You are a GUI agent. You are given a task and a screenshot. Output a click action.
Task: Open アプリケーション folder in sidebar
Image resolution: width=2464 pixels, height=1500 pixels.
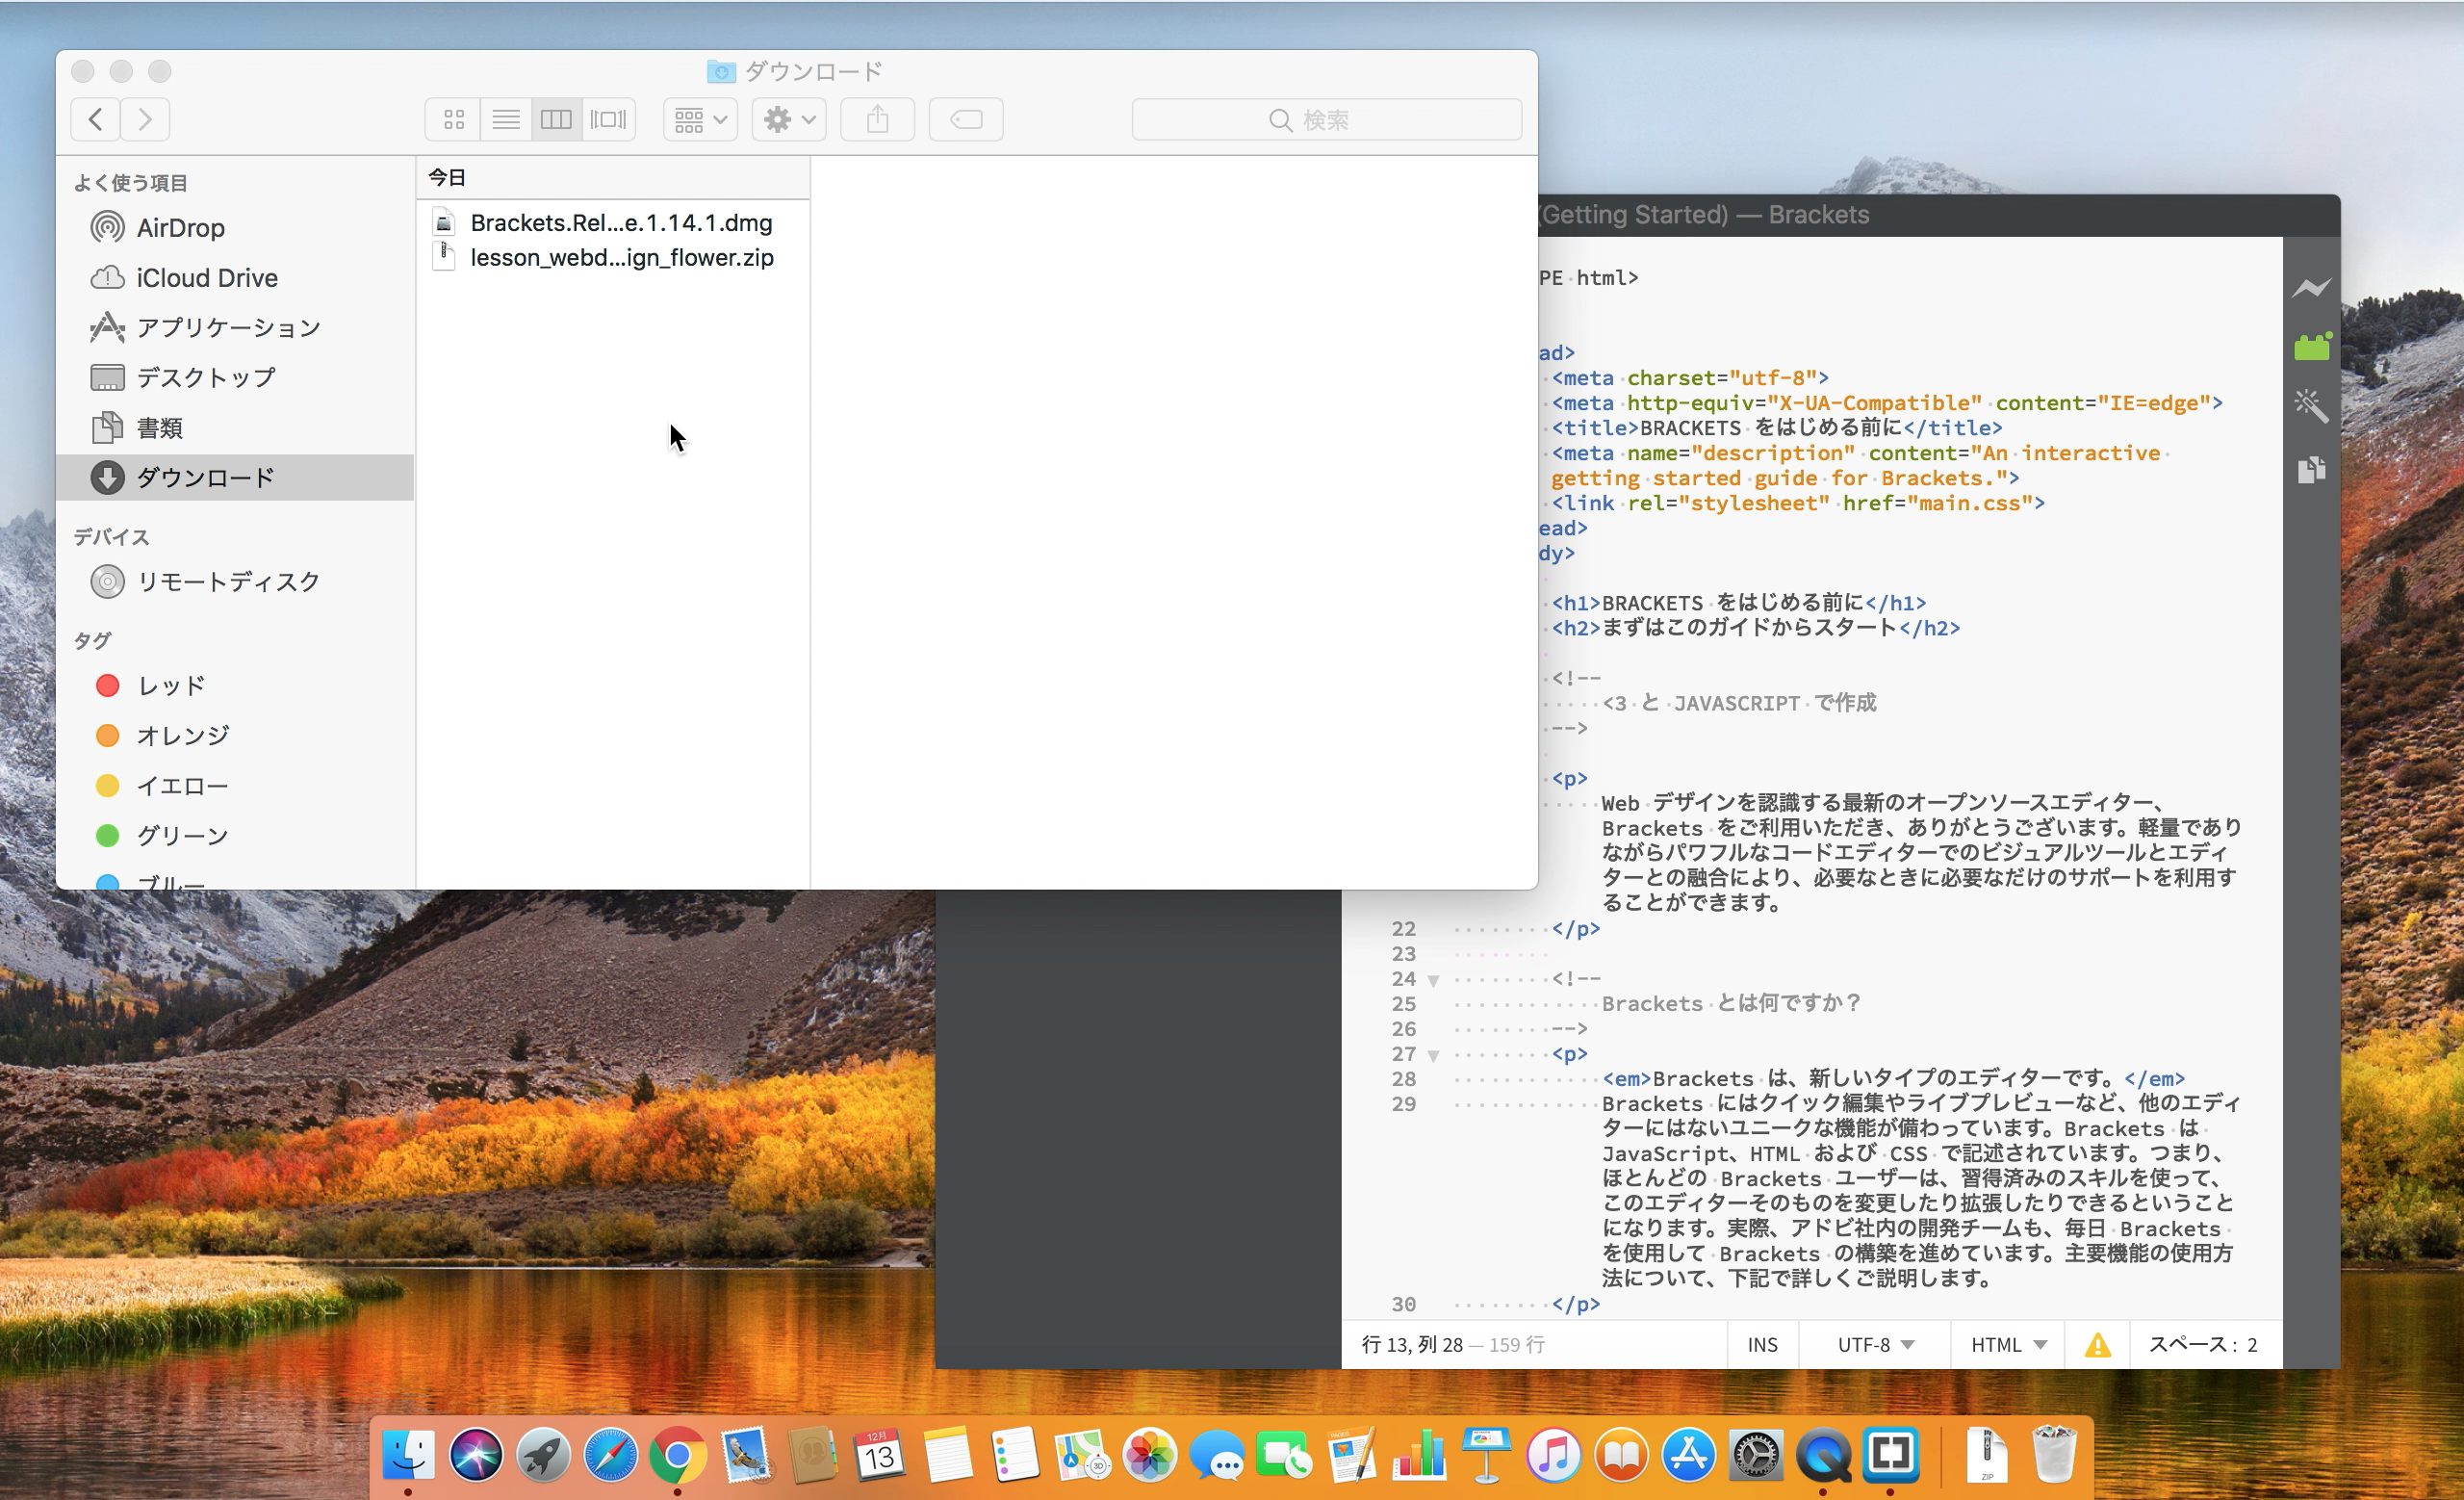236,327
